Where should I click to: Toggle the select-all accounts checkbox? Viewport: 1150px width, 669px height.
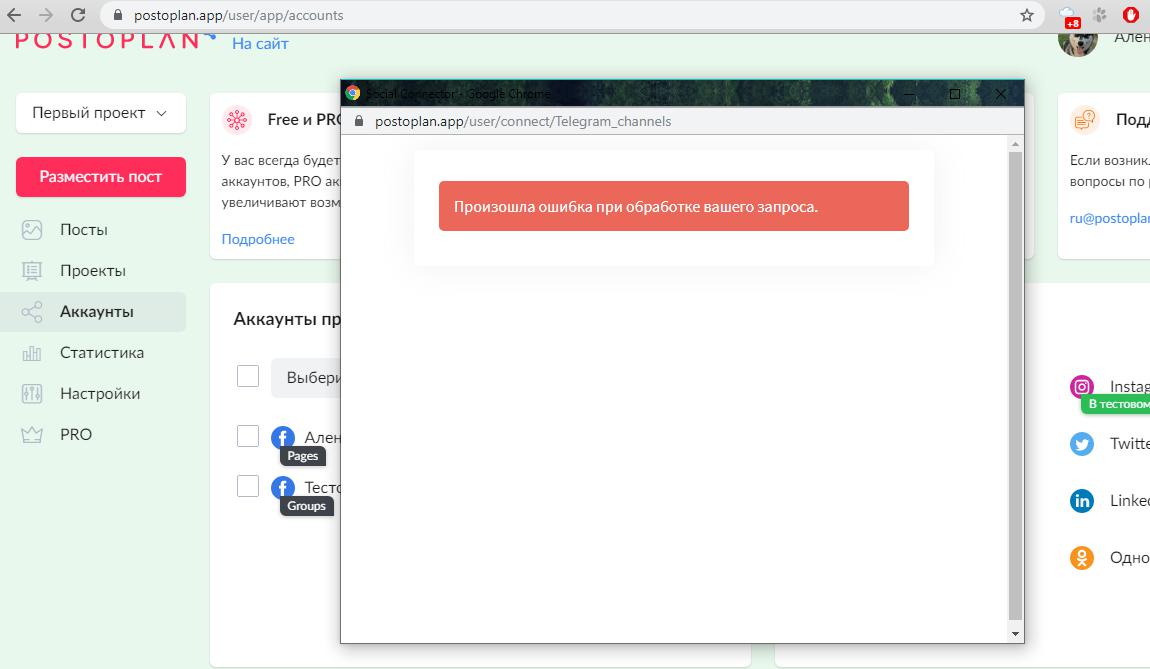(x=248, y=376)
